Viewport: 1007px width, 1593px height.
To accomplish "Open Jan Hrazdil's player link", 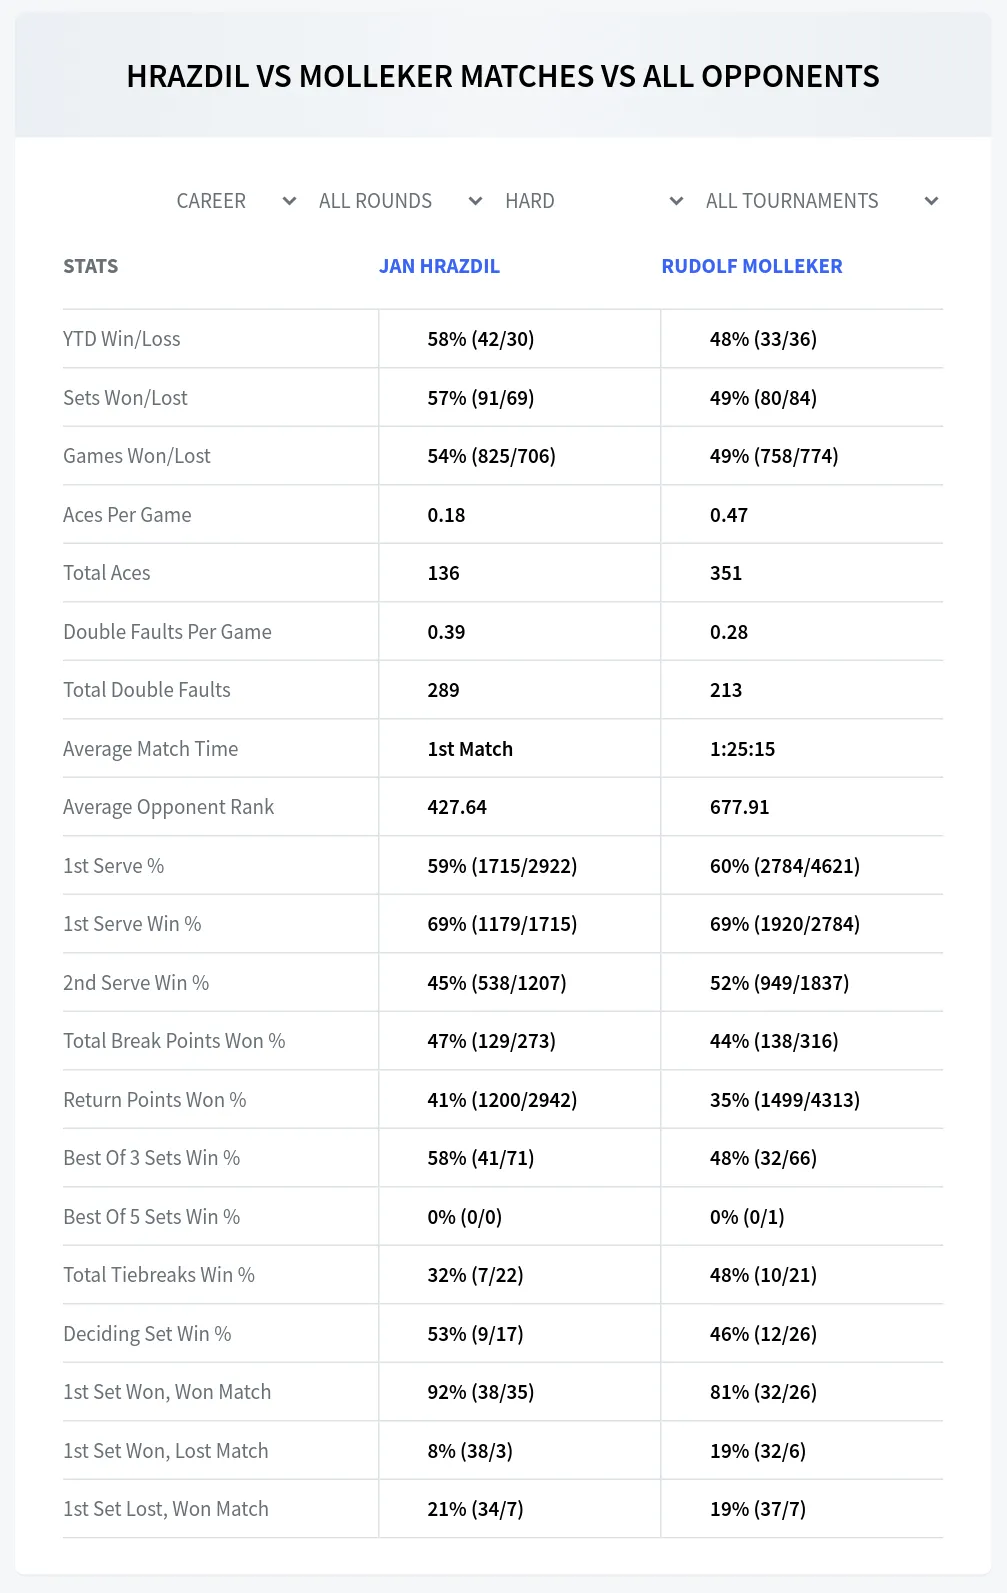I will click(439, 266).
